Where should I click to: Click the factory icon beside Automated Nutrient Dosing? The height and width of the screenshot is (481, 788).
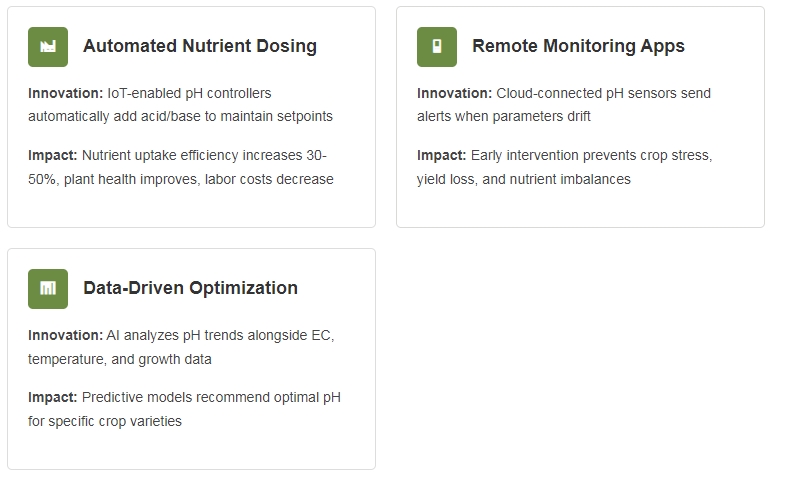pyautogui.click(x=47, y=46)
